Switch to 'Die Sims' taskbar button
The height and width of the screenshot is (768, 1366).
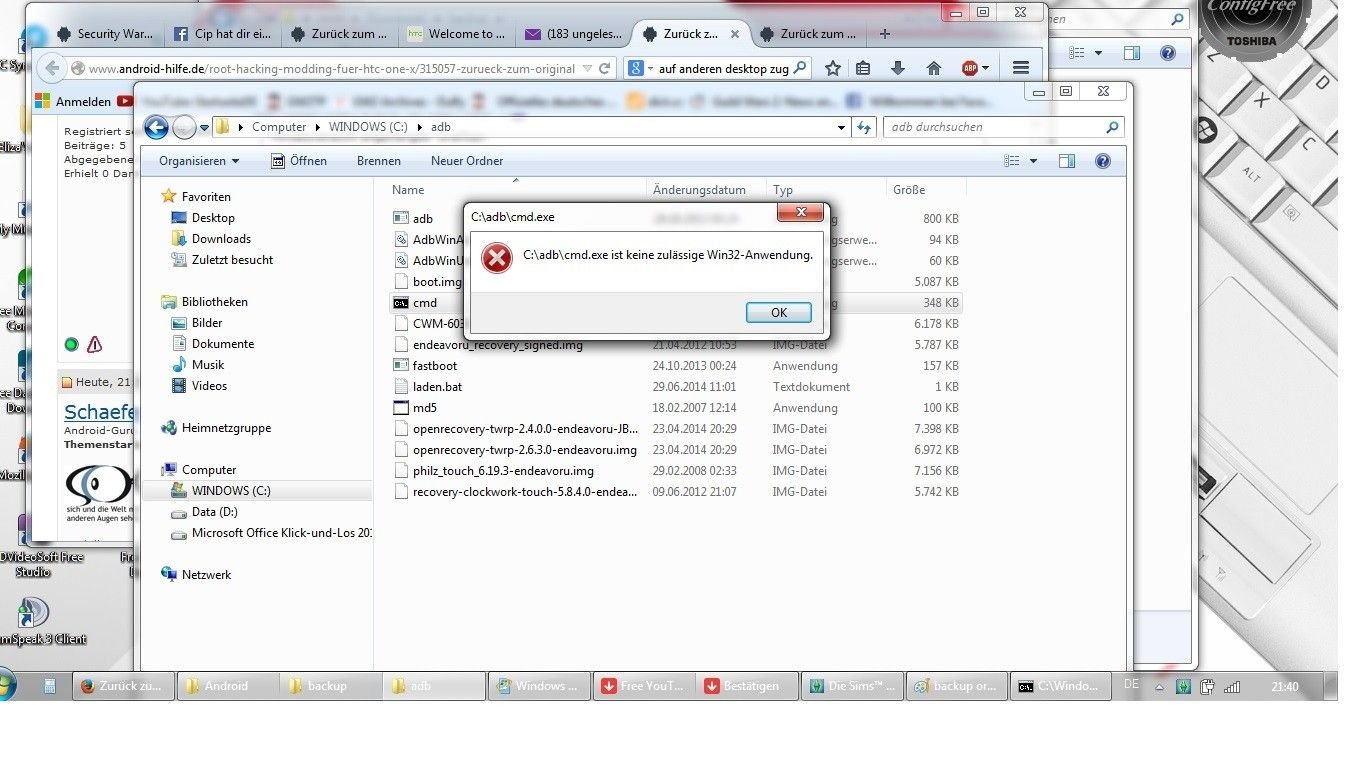[853, 686]
